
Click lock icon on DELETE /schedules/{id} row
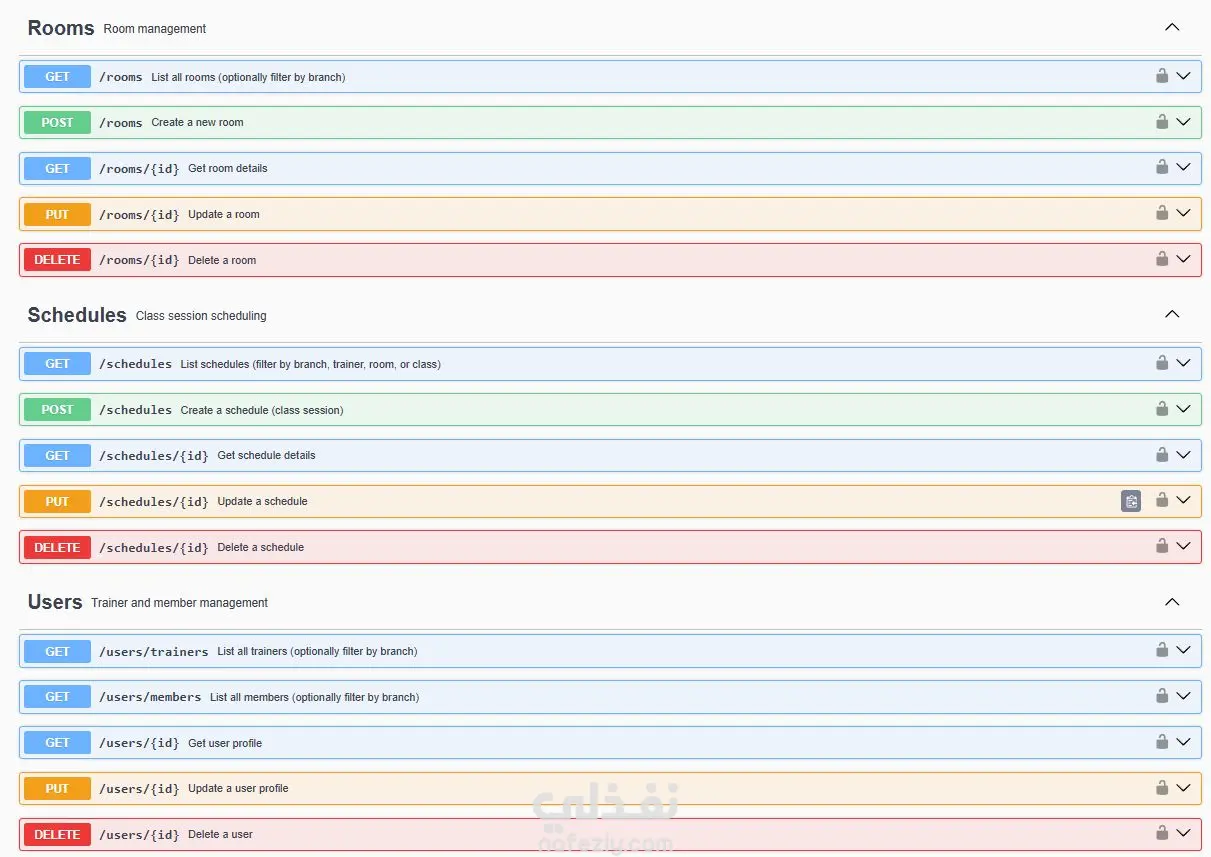1161,545
